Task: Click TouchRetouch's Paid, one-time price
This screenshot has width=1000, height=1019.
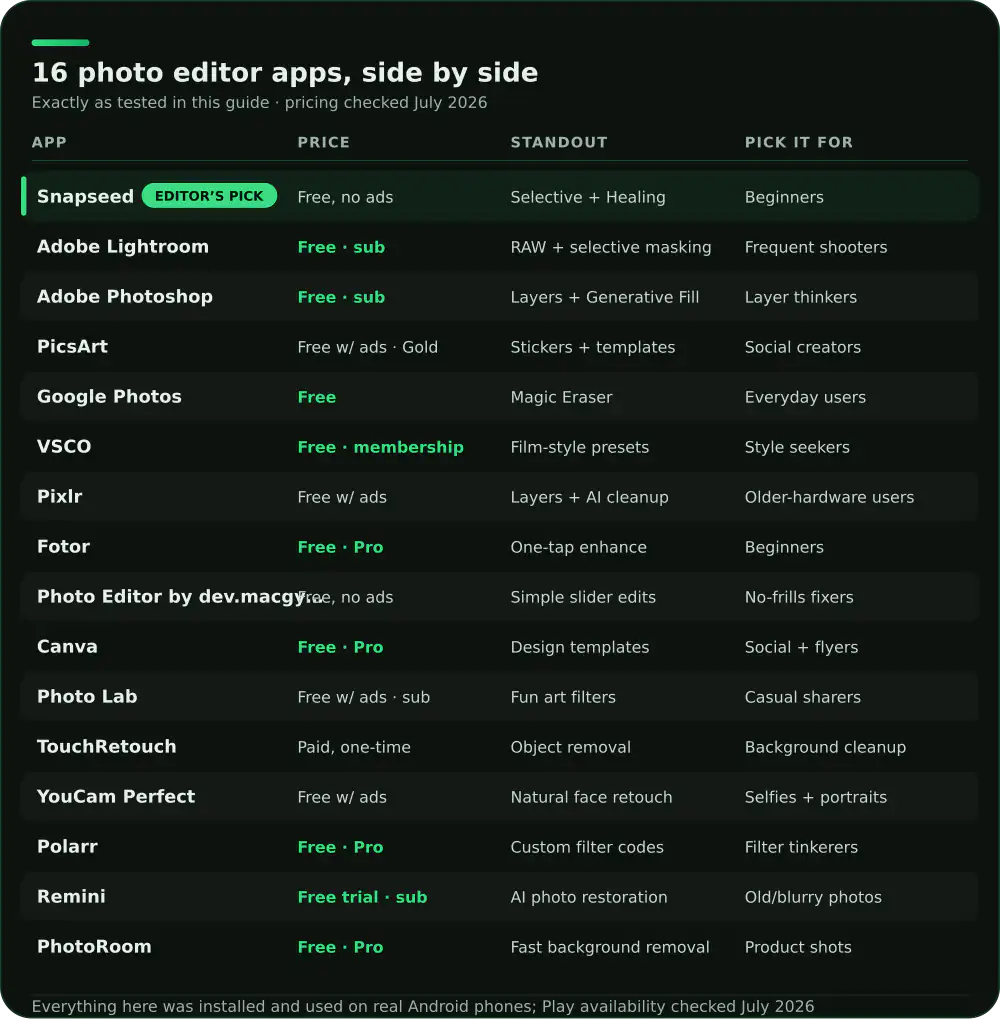Action: [x=354, y=747]
